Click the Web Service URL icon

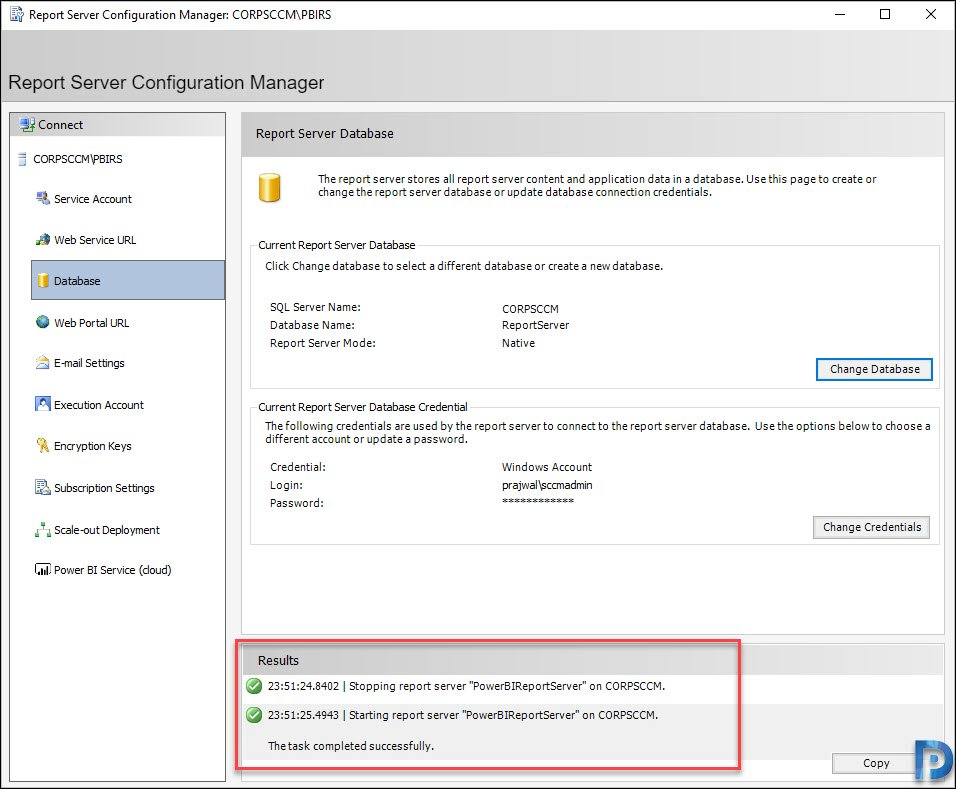pos(43,240)
